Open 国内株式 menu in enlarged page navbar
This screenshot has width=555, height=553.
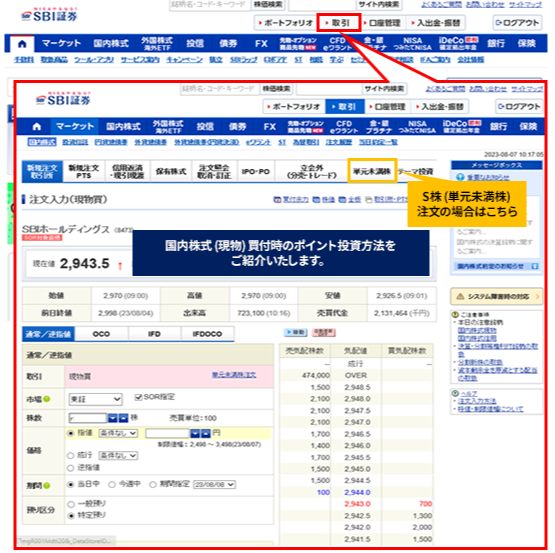point(123,126)
